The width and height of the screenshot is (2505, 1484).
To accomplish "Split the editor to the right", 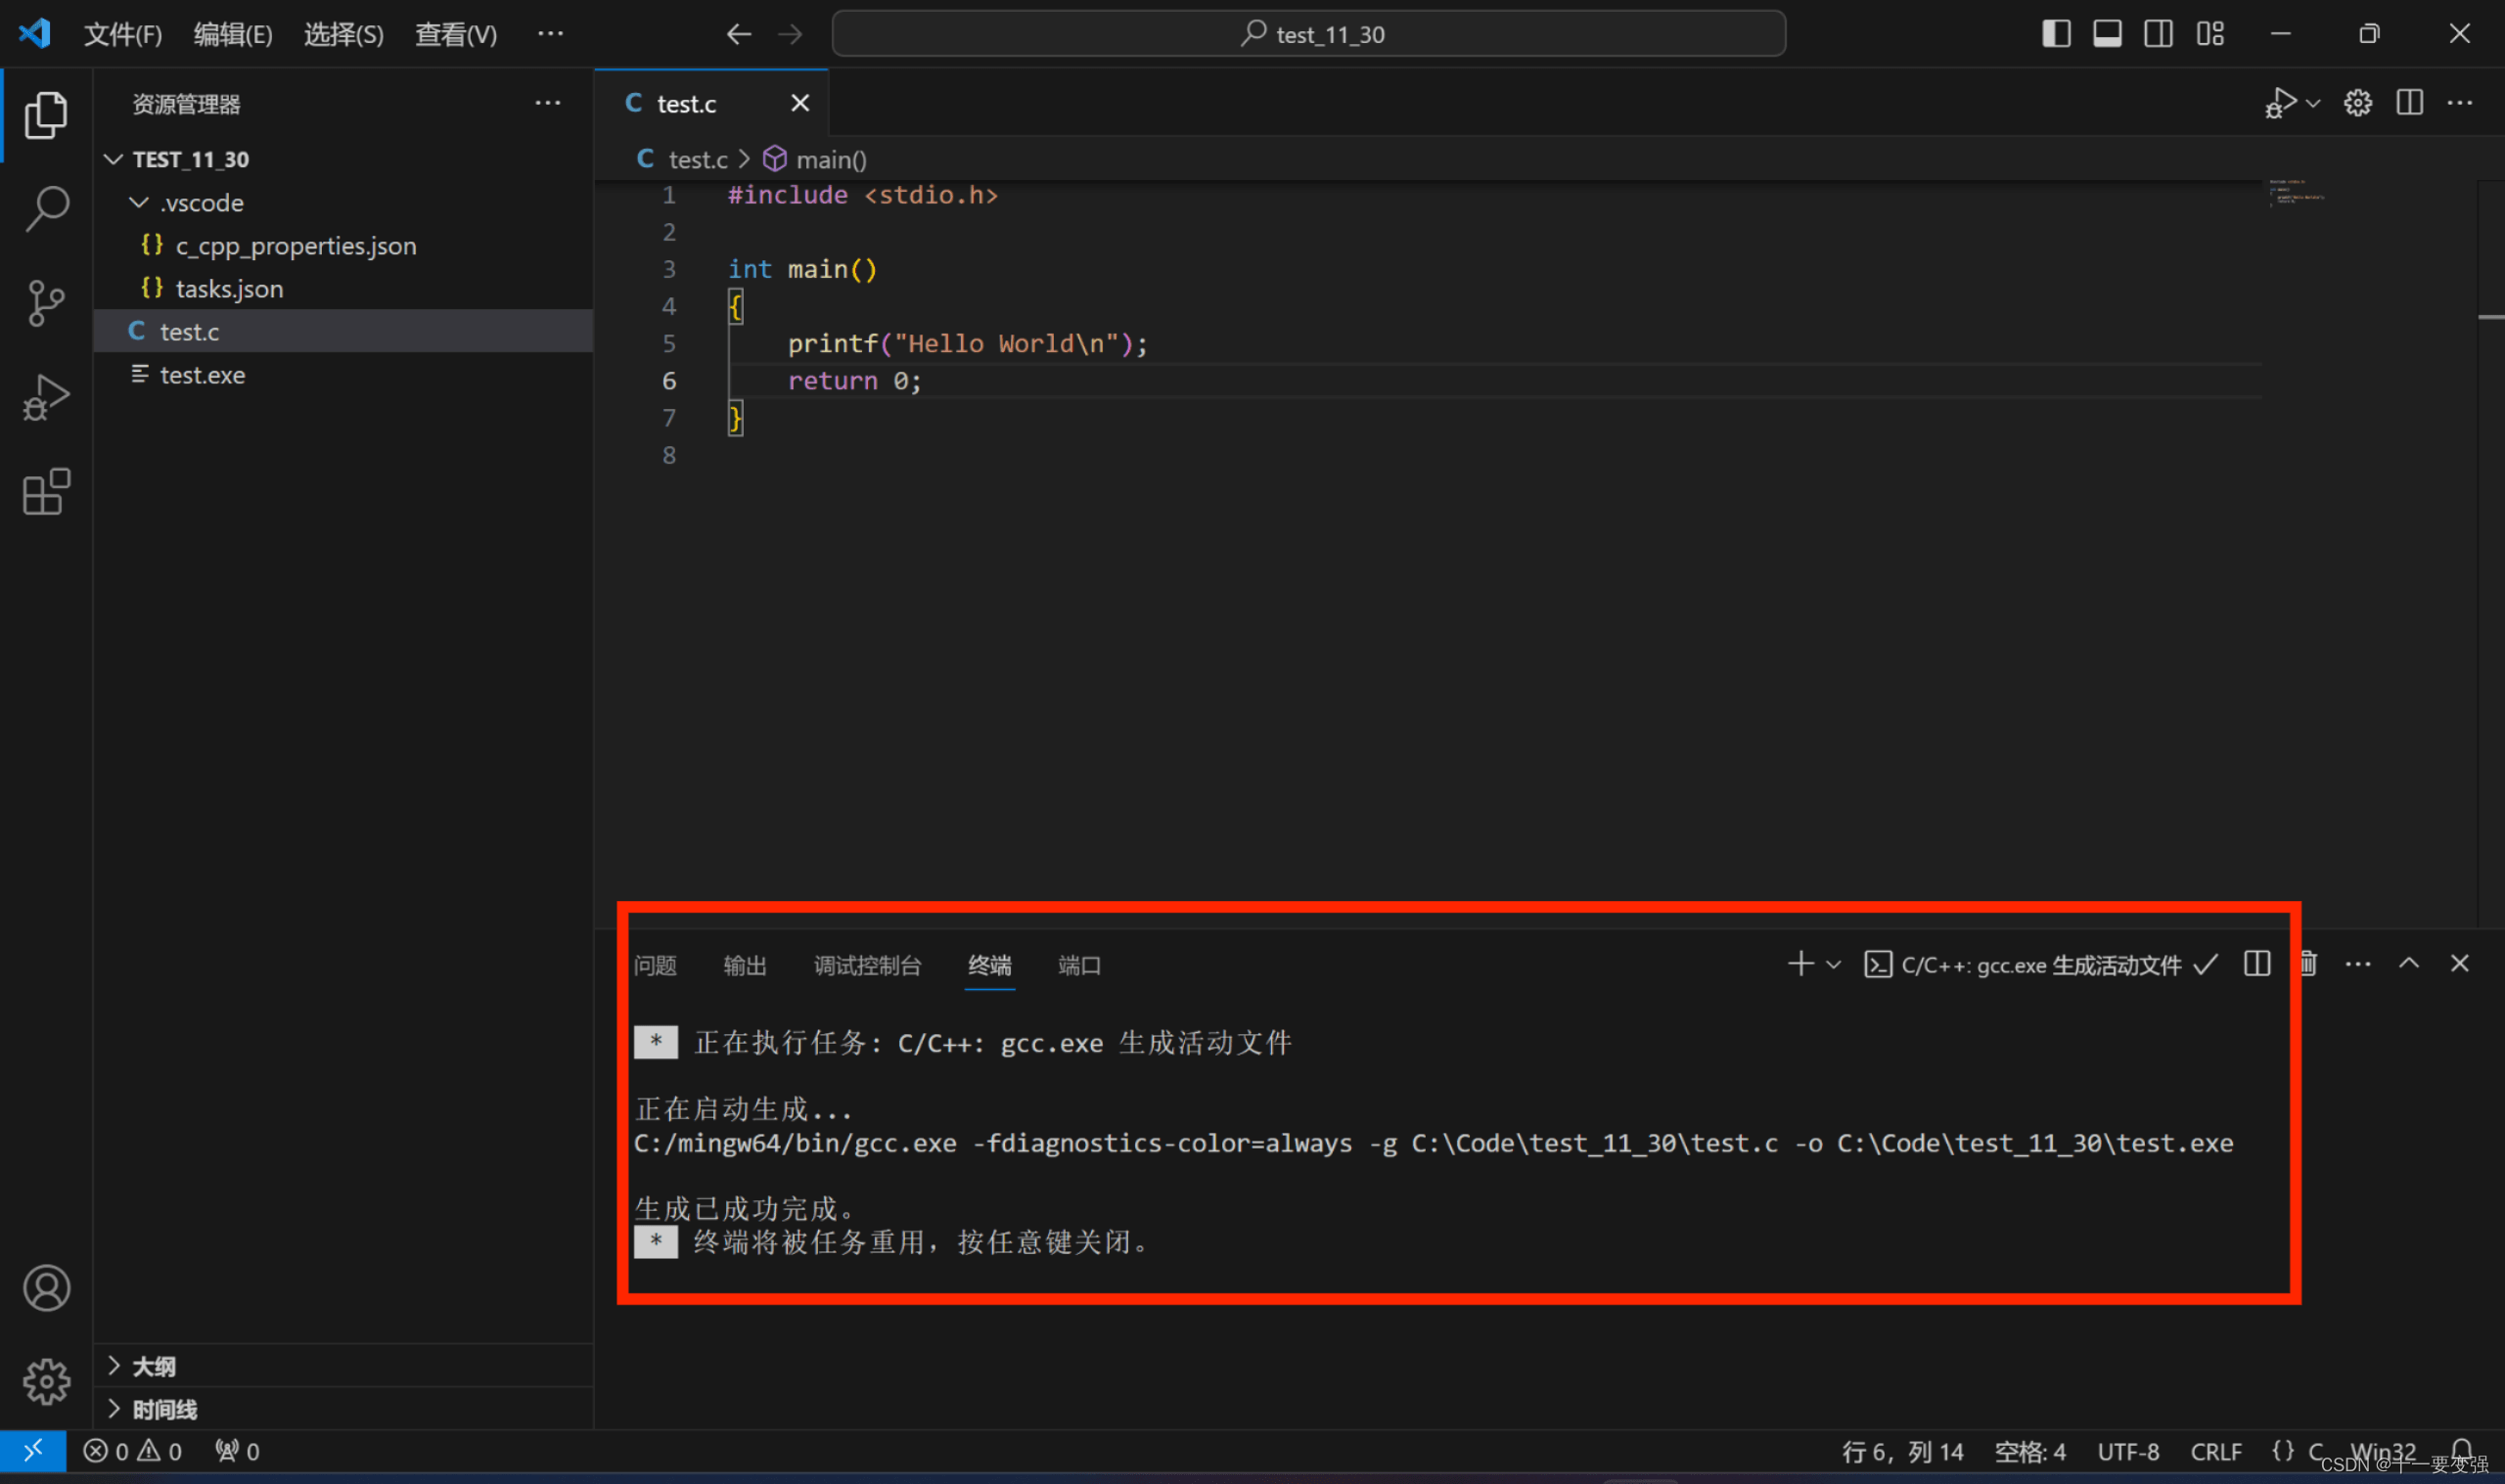I will (2409, 102).
